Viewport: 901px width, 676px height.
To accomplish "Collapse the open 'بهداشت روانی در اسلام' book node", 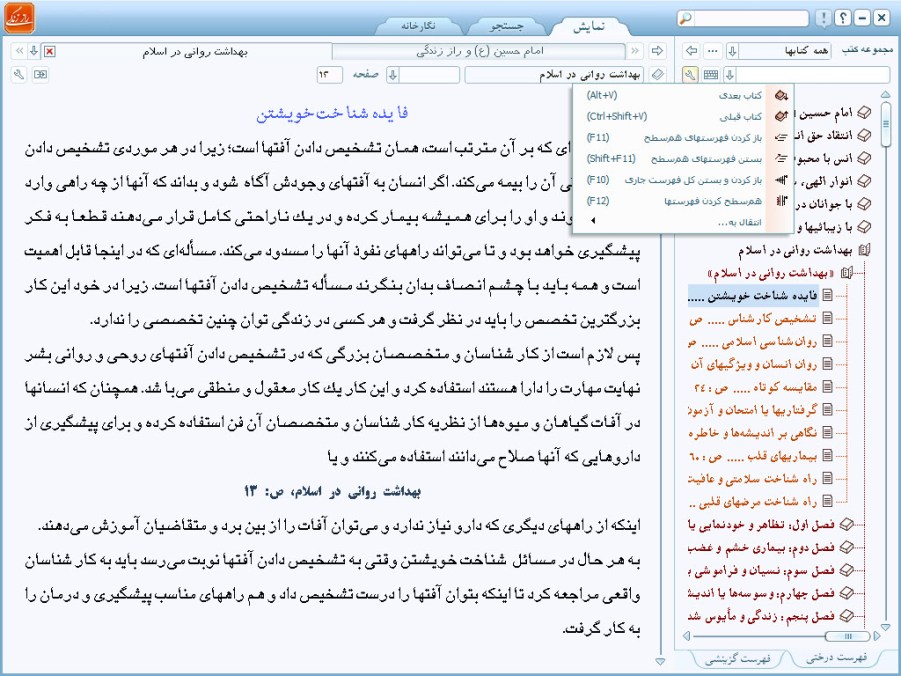I will (x=865, y=250).
